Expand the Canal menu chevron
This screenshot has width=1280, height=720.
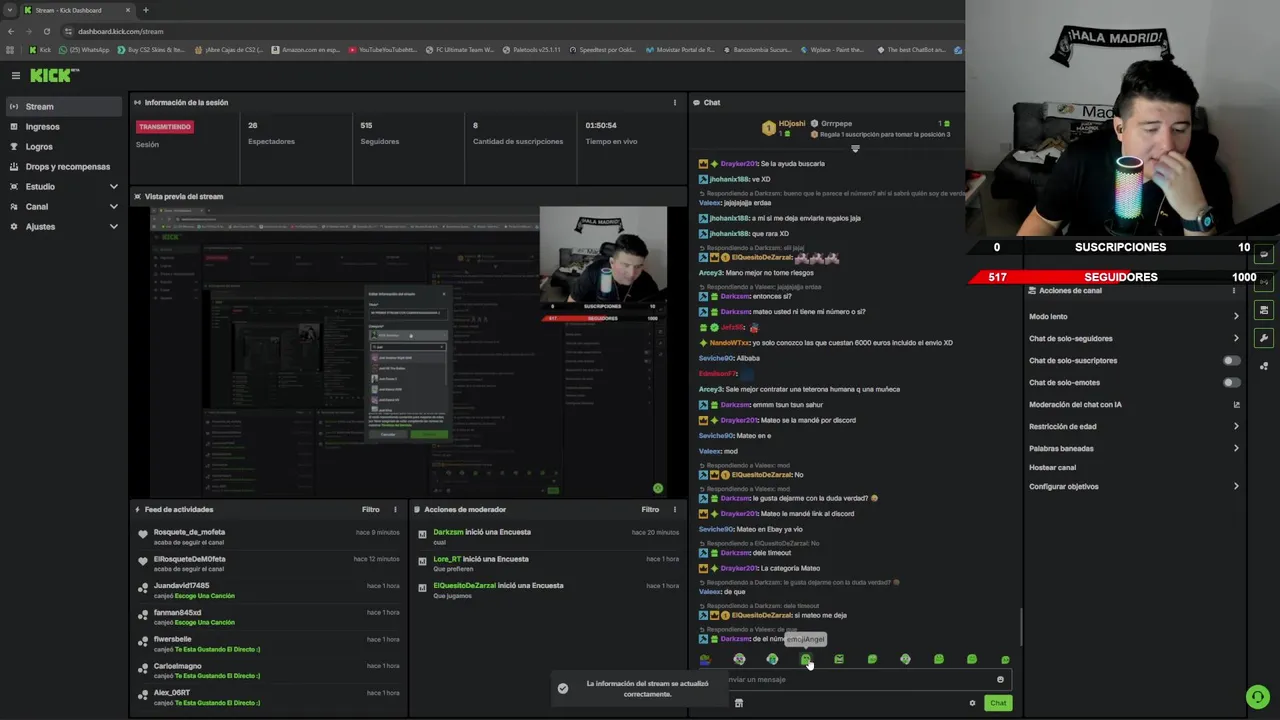coord(113,207)
